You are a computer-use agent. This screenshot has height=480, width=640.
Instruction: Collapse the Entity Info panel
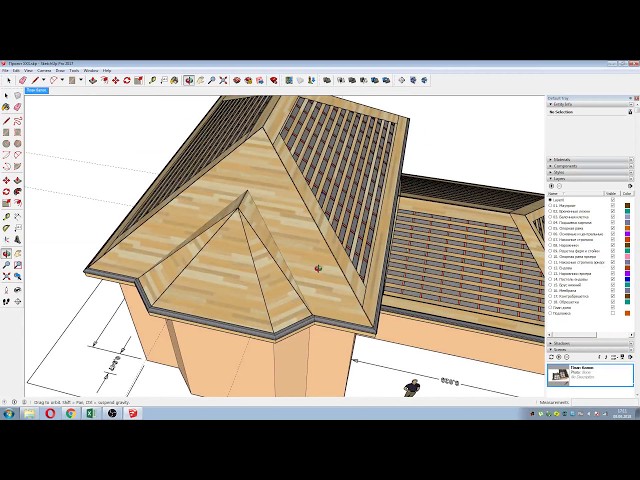[551, 104]
